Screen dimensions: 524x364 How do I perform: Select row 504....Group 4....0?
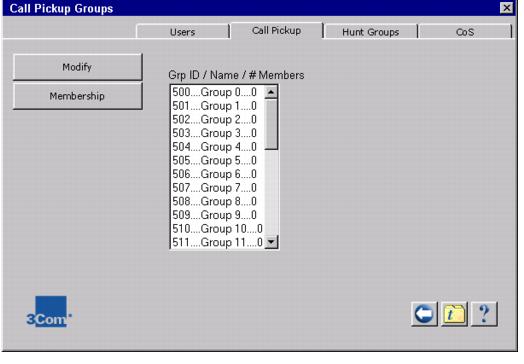pos(217,147)
